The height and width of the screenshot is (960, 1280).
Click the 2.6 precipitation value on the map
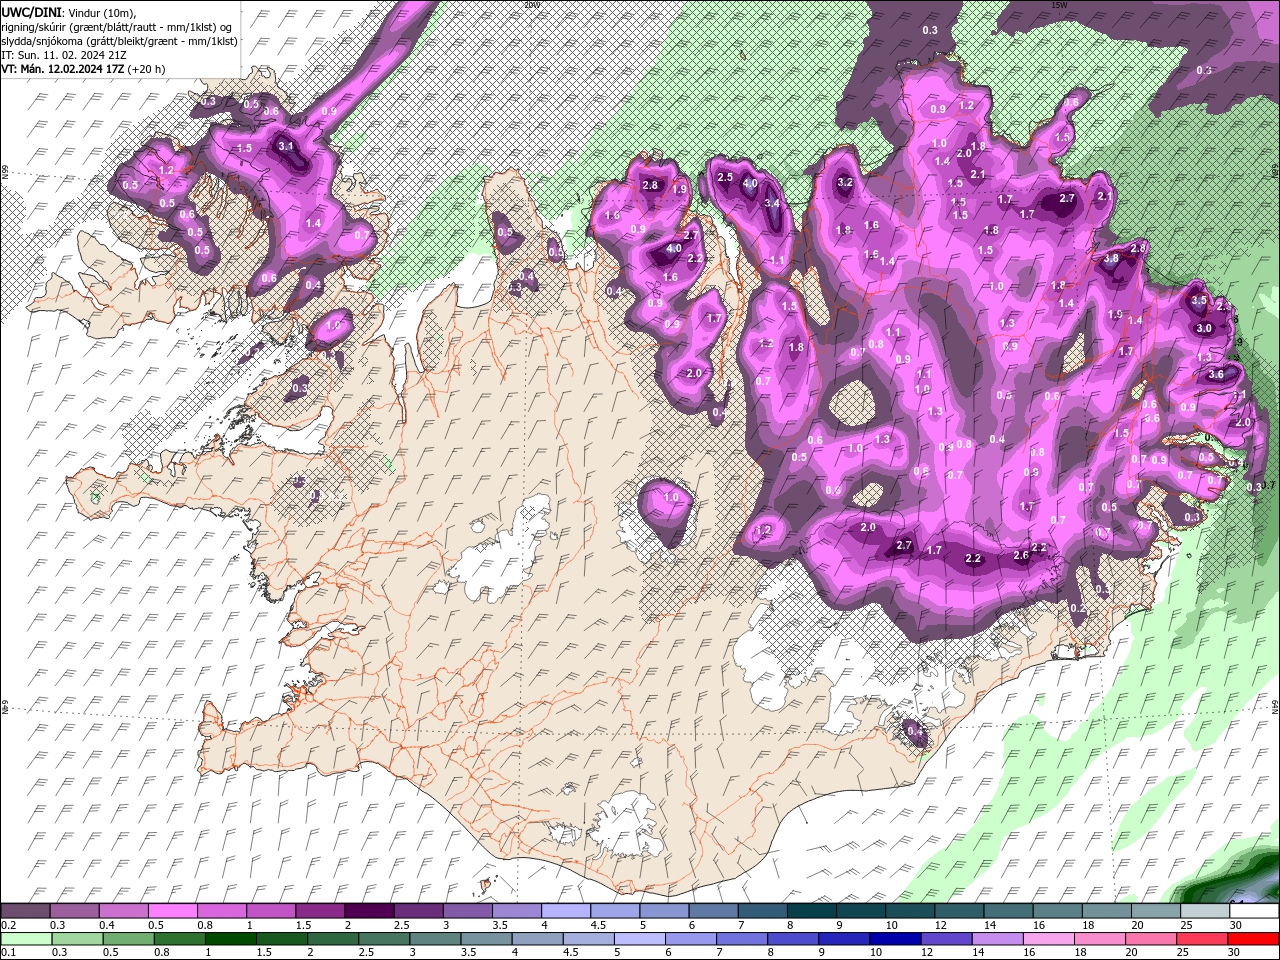[1021, 556]
